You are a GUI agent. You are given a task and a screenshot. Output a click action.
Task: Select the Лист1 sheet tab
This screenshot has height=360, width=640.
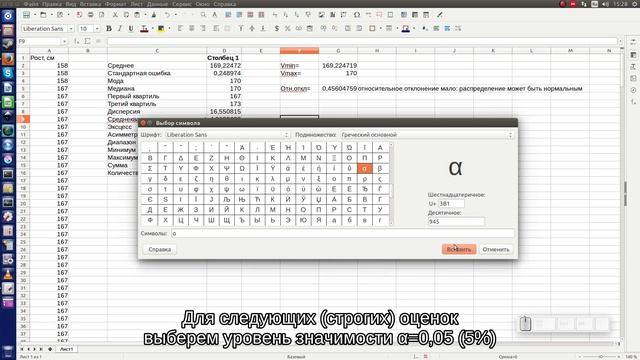(67, 349)
